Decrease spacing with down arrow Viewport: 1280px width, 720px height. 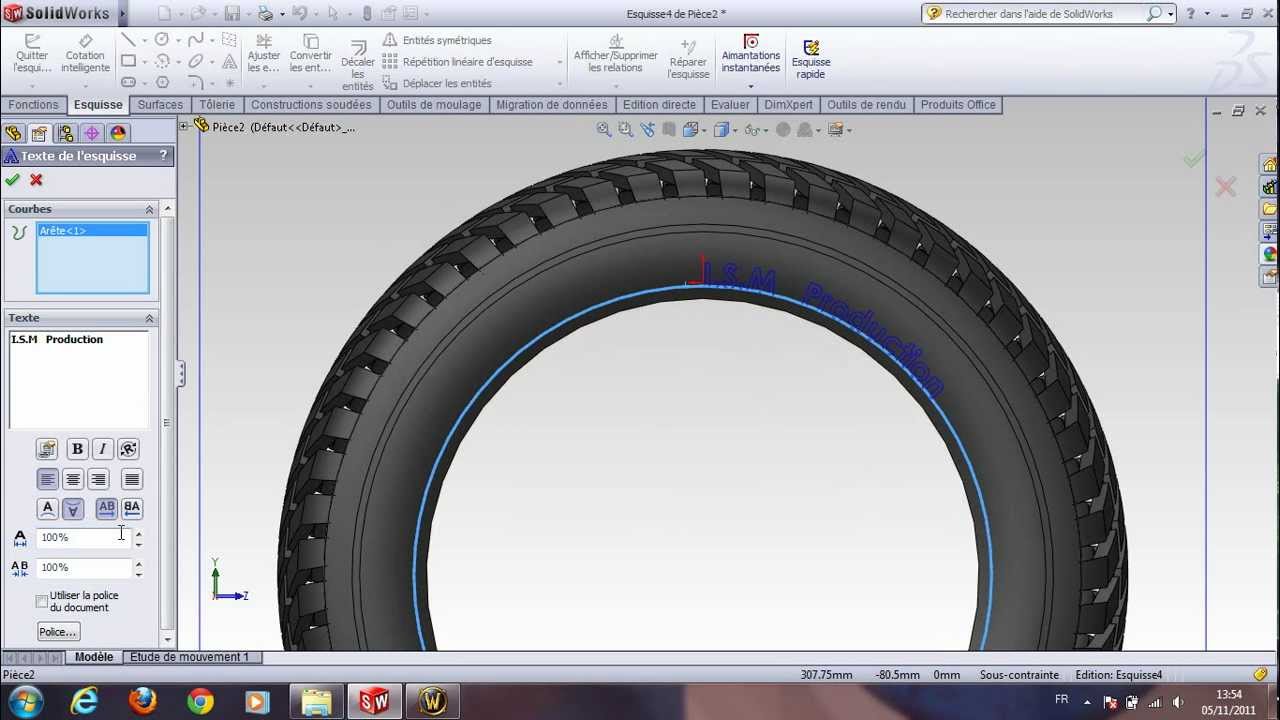point(138,573)
